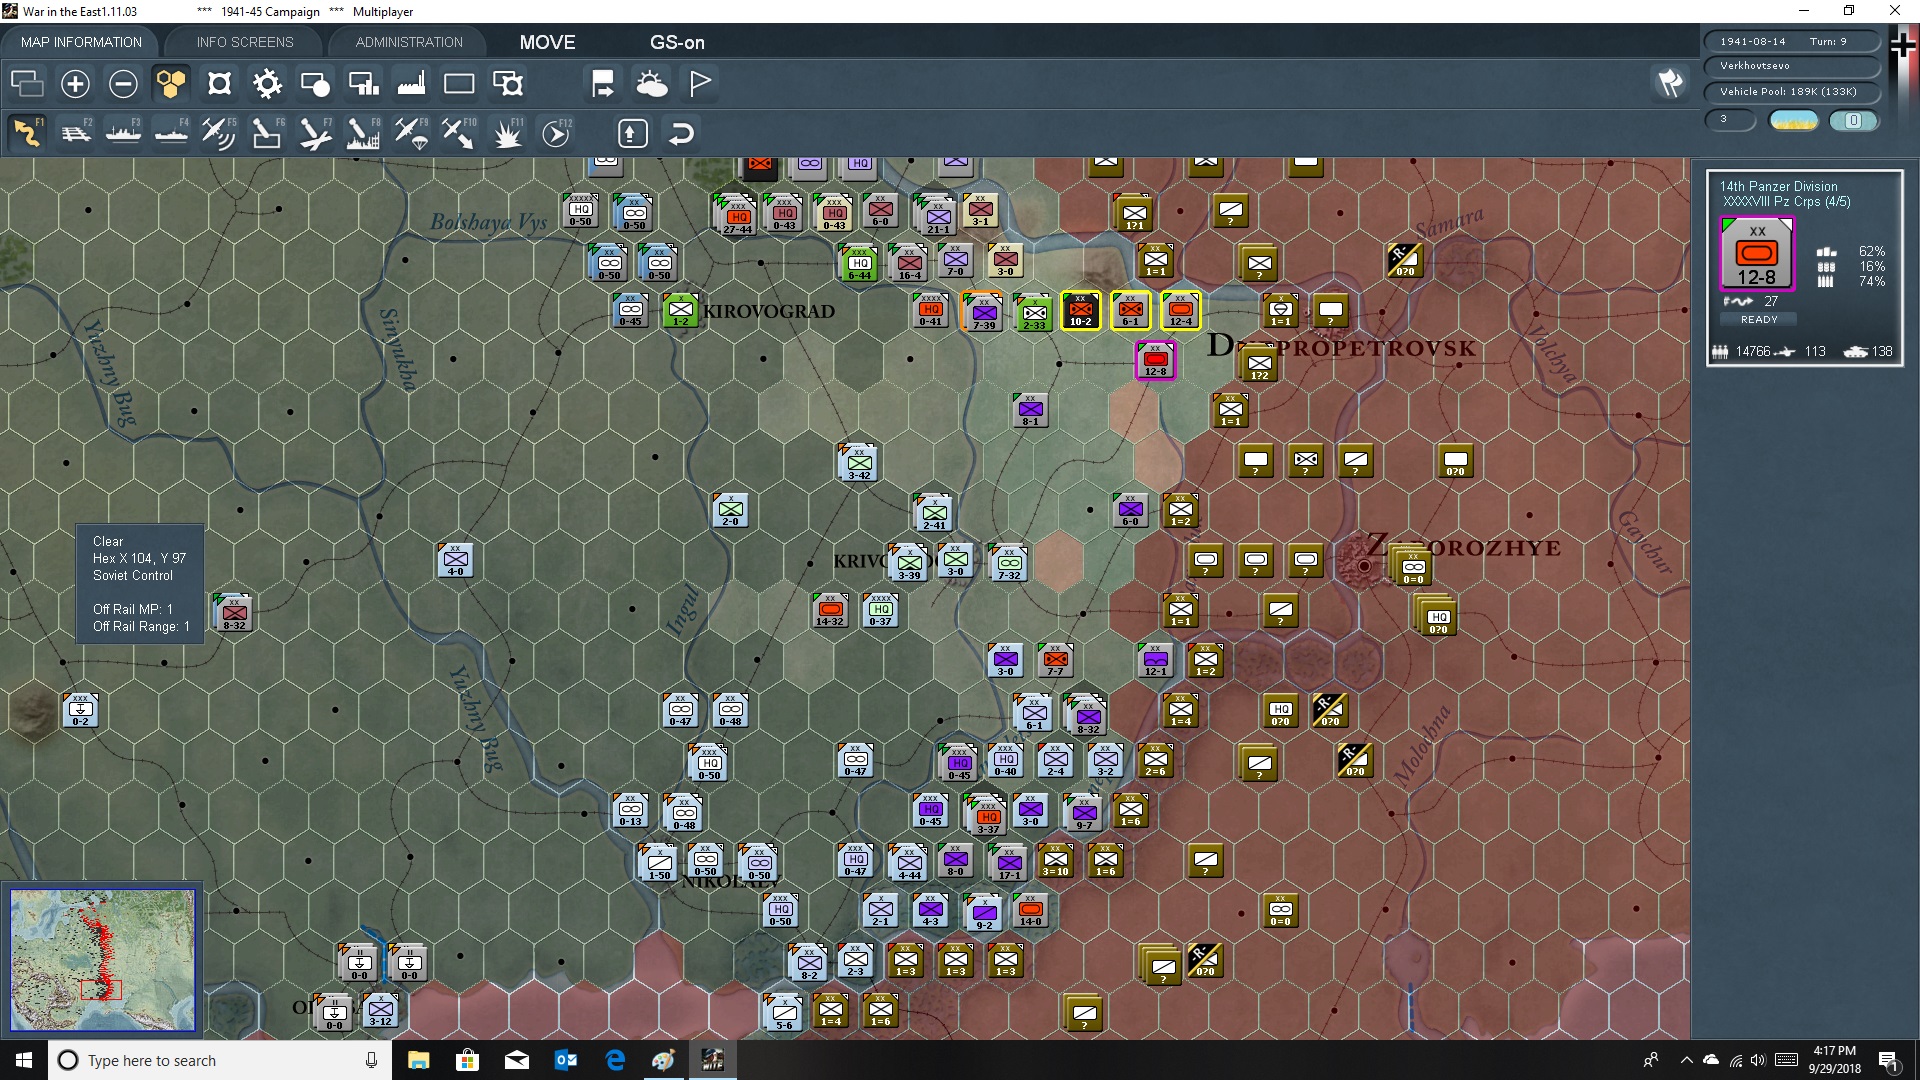The image size is (1920, 1080).
Task: Click the field showing number 3
Action: [1730, 119]
